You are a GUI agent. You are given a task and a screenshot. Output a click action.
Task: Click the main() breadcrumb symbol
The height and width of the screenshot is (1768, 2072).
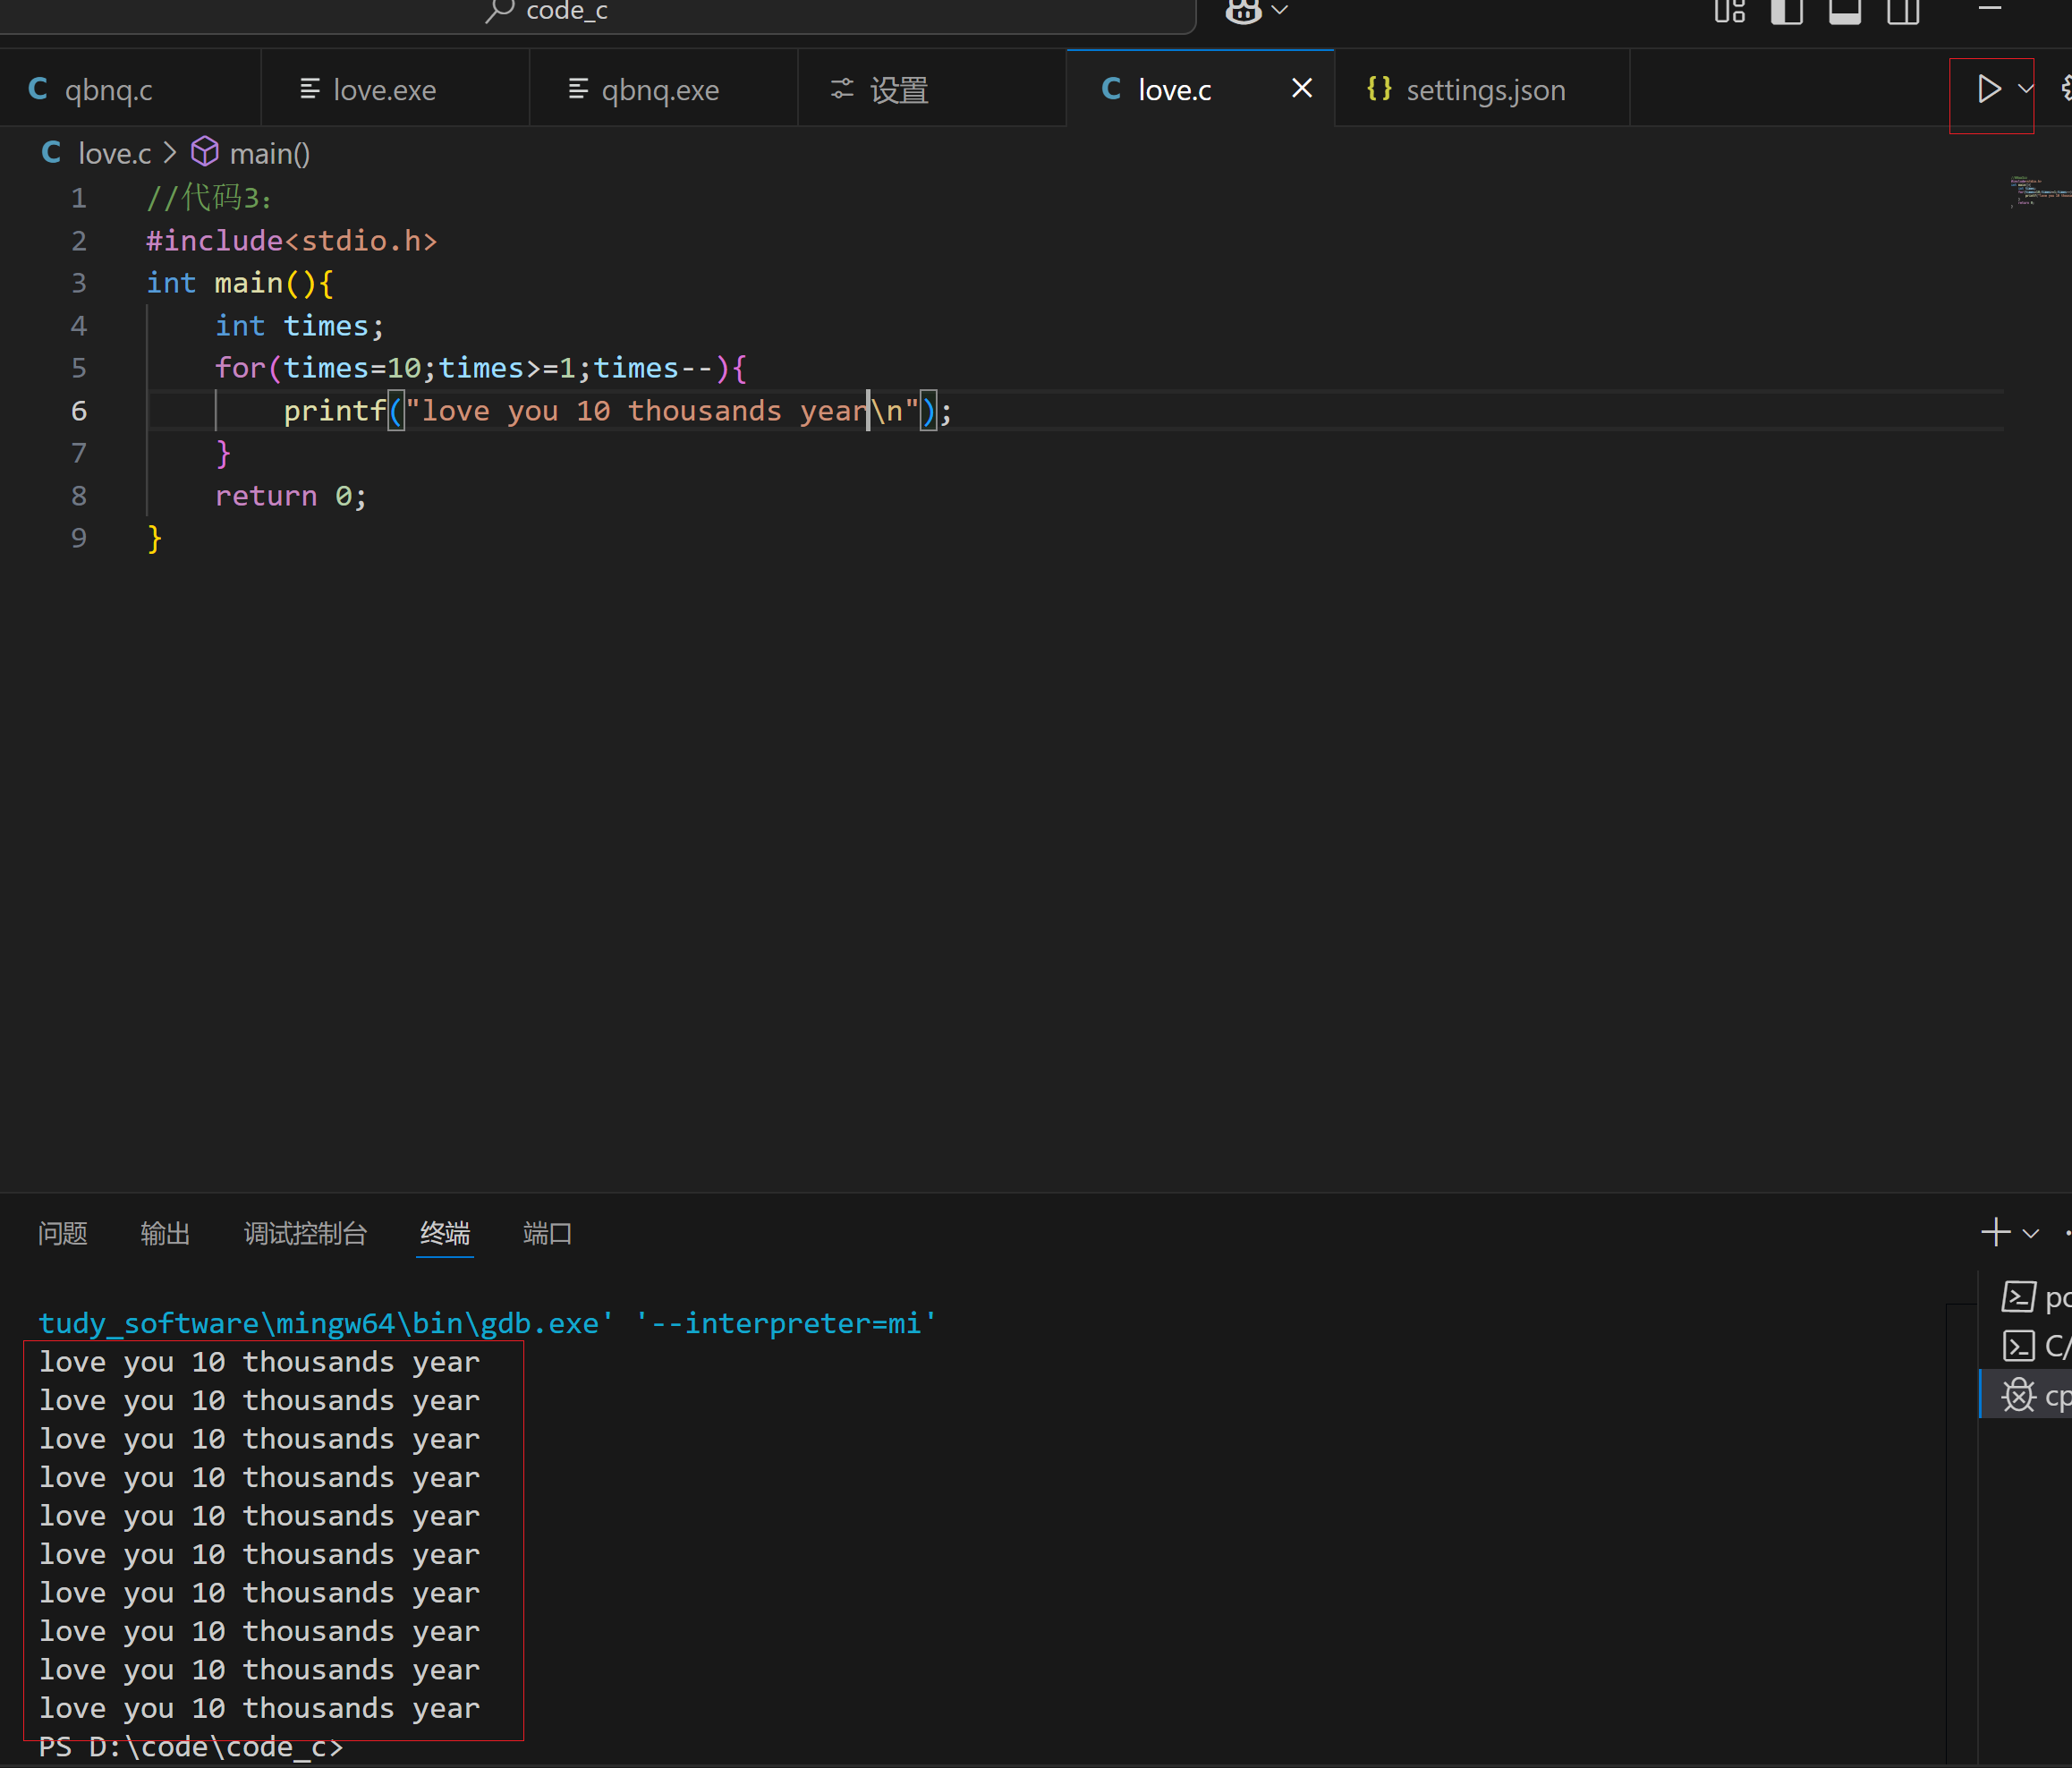coord(268,154)
